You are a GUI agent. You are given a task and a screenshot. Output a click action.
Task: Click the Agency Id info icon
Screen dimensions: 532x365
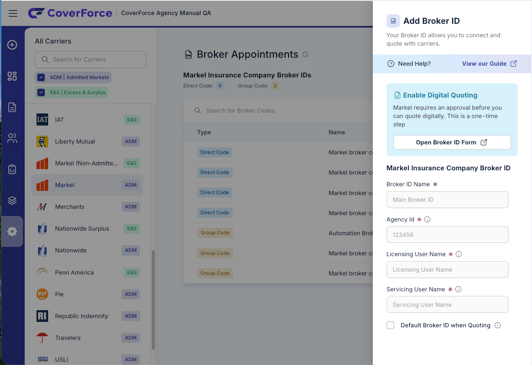point(428,219)
